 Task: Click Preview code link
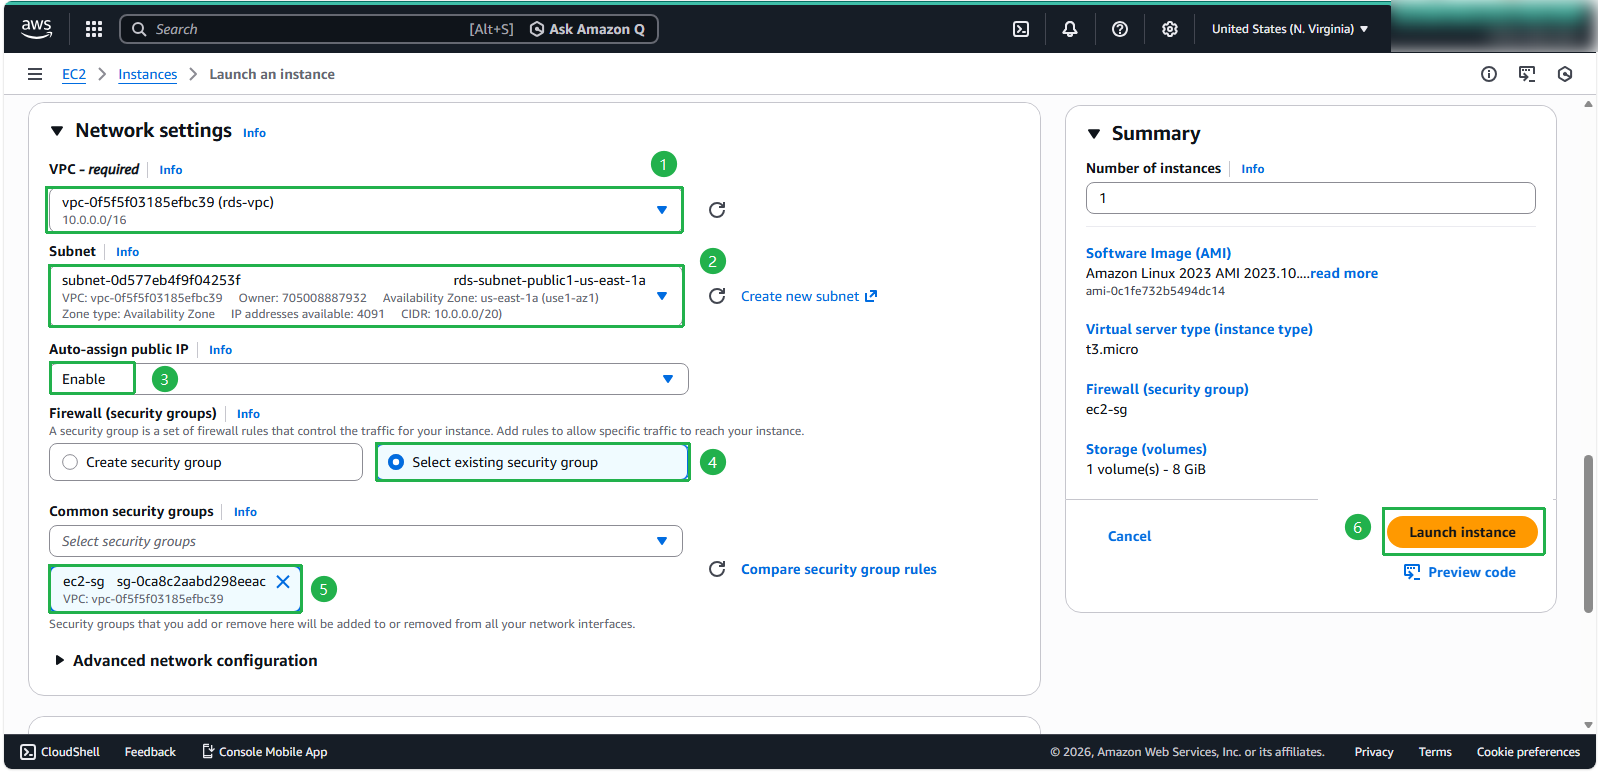pos(1460,572)
